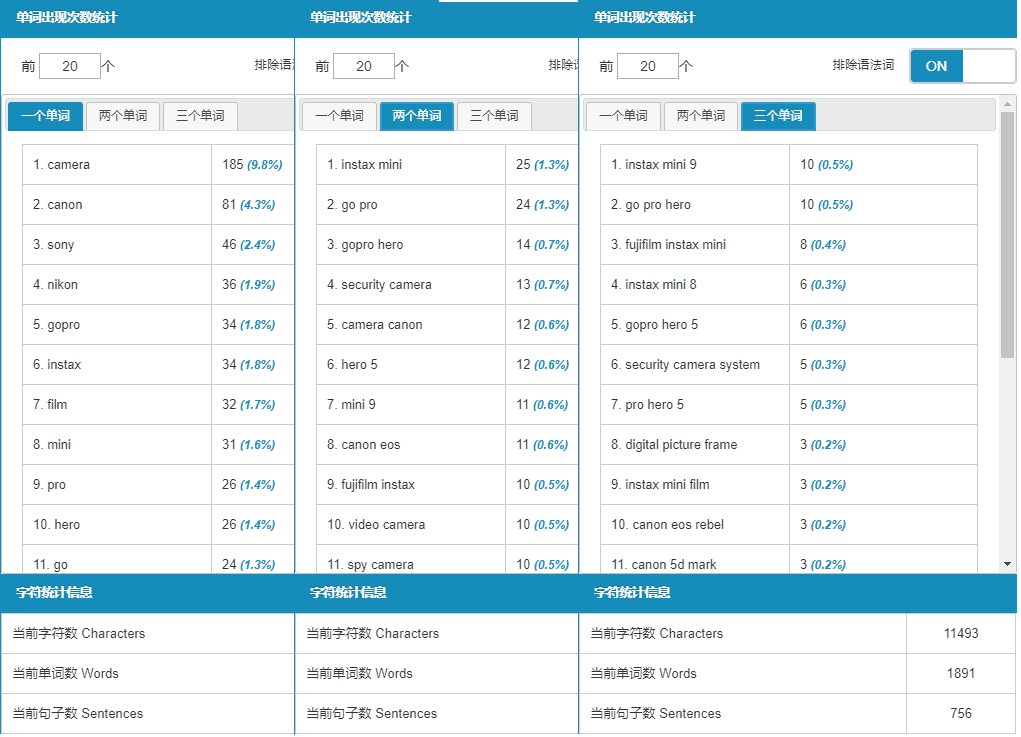Screen dimensions: 1021x737
Task: Select the '6. instax' row
Action: pos(158,364)
